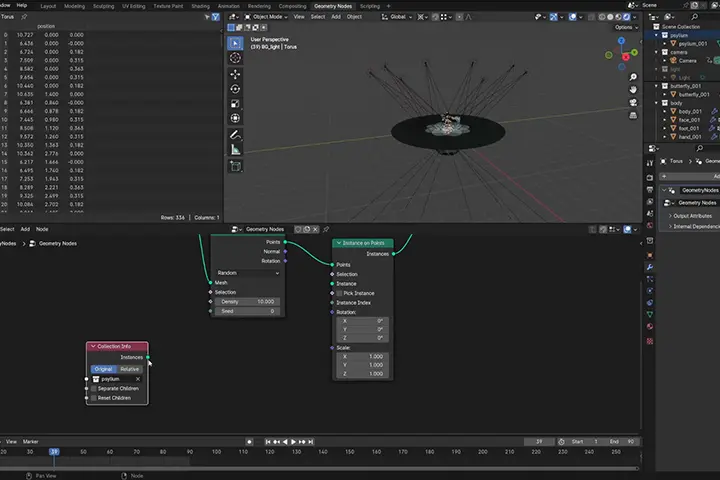The image size is (720, 480).
Task: Open the viewport Options dropdown
Action: click(627, 28)
